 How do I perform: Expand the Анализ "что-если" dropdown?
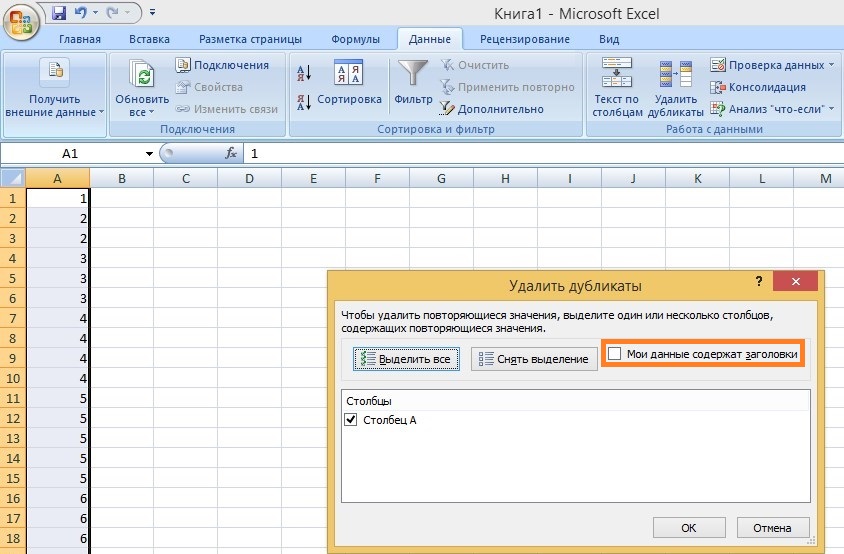[x=828, y=109]
